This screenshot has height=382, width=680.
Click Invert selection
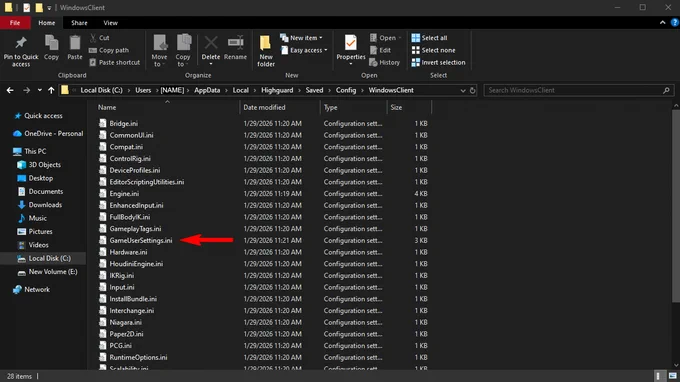(x=438, y=62)
